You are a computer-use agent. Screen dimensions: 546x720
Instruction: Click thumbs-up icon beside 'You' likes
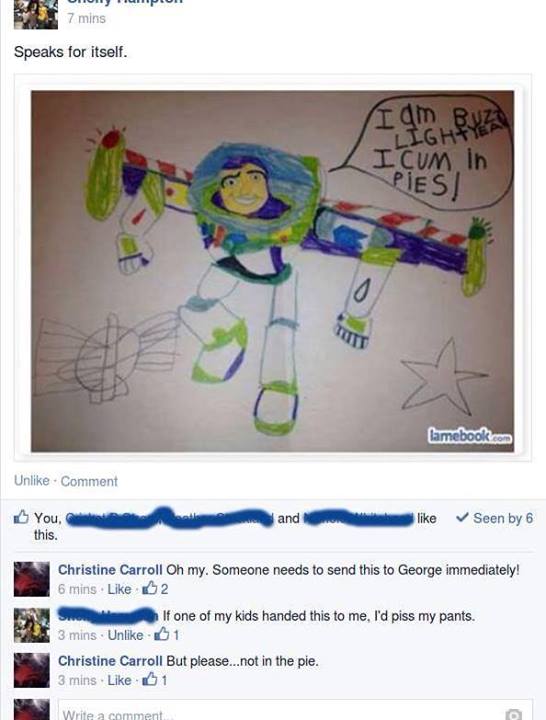point(21,517)
